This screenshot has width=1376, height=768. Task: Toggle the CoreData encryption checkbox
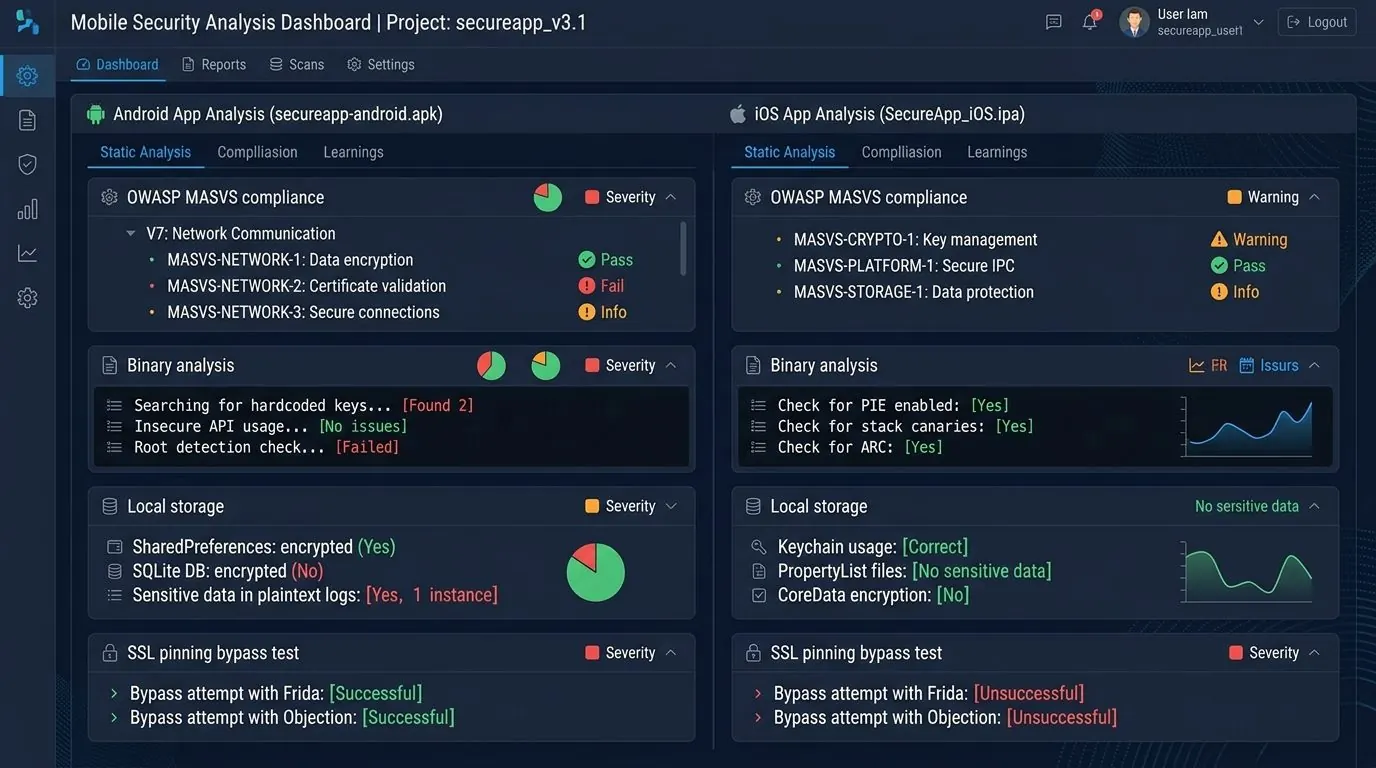(759, 595)
